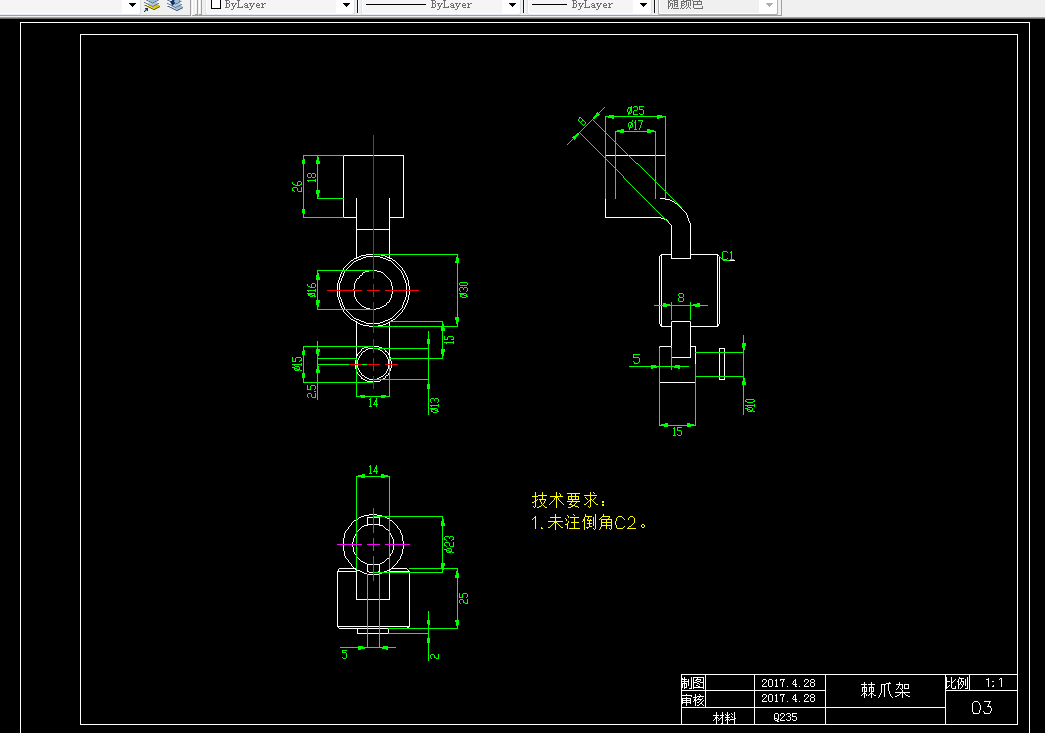1045x733 pixels.
Task: Select the C1 chamfer annotation
Action: point(728,256)
